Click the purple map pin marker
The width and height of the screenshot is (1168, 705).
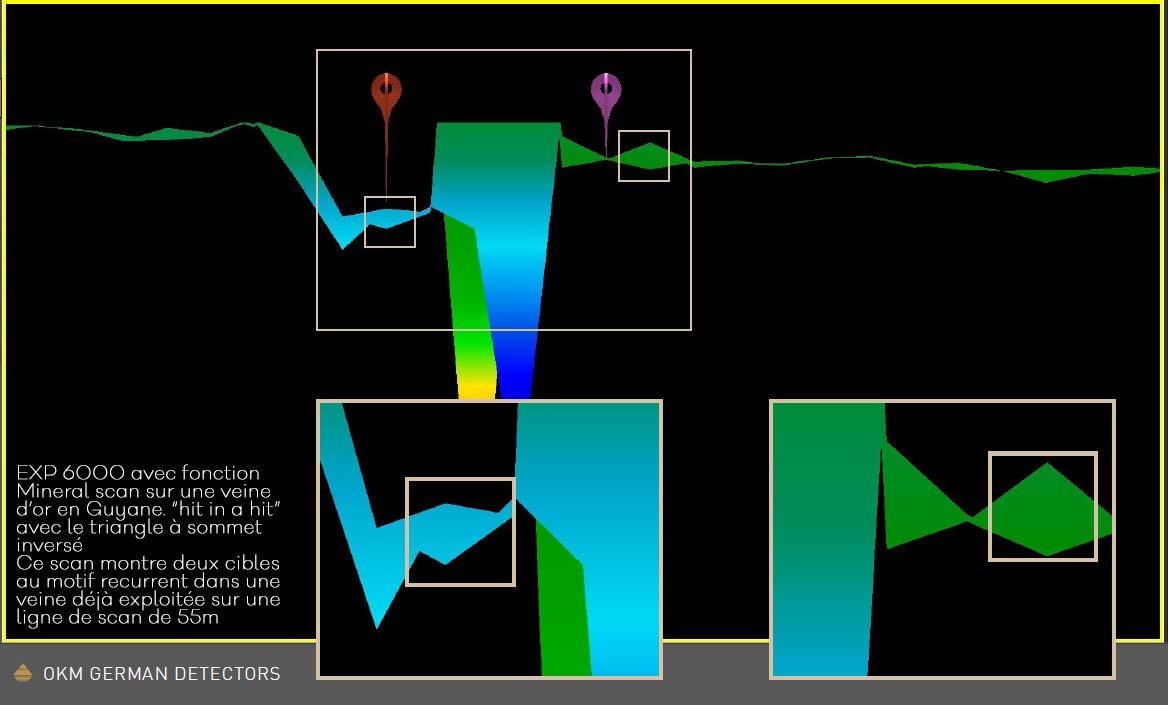tap(605, 92)
